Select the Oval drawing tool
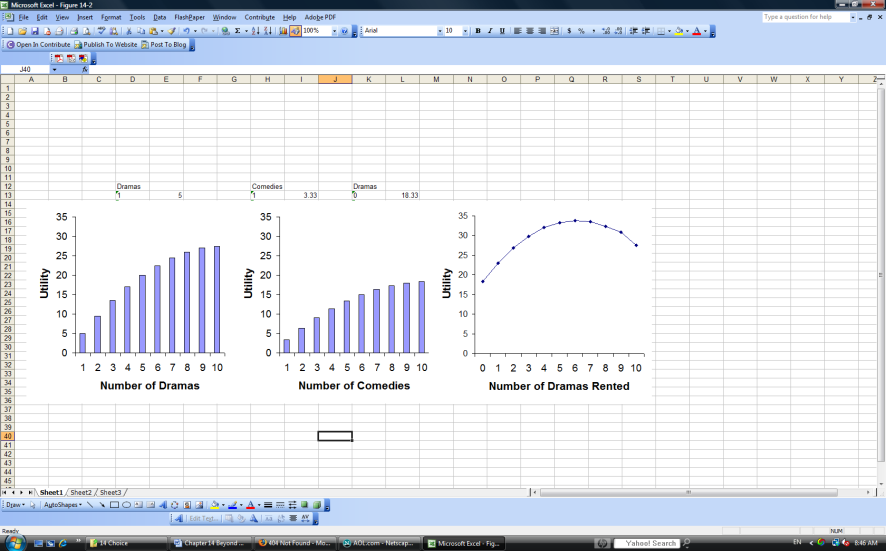The height and width of the screenshot is (551, 886). coord(127,505)
